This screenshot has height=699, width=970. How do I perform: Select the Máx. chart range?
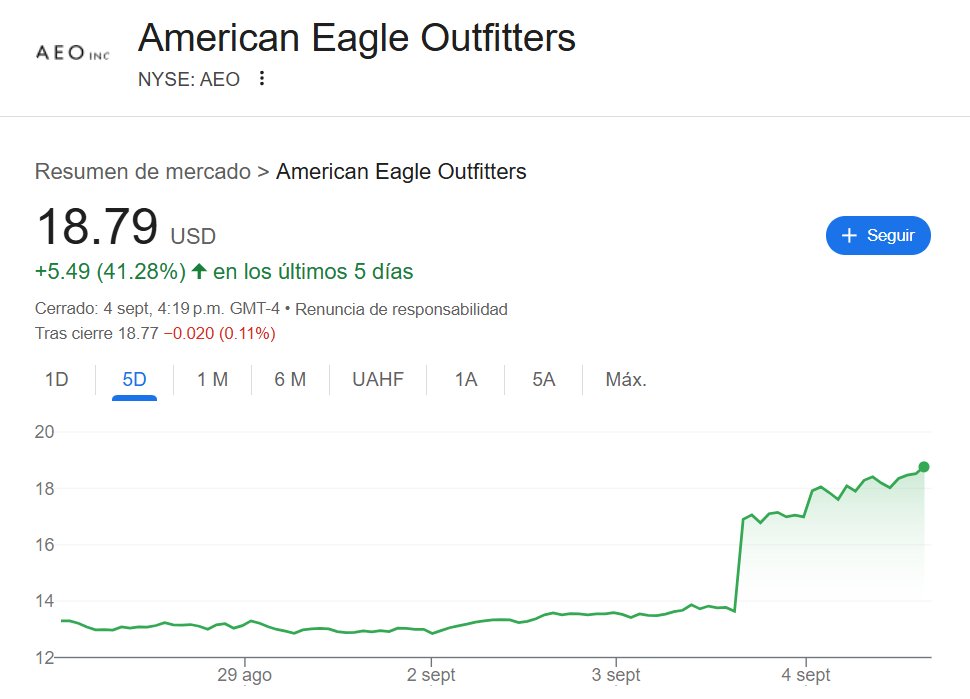point(626,380)
